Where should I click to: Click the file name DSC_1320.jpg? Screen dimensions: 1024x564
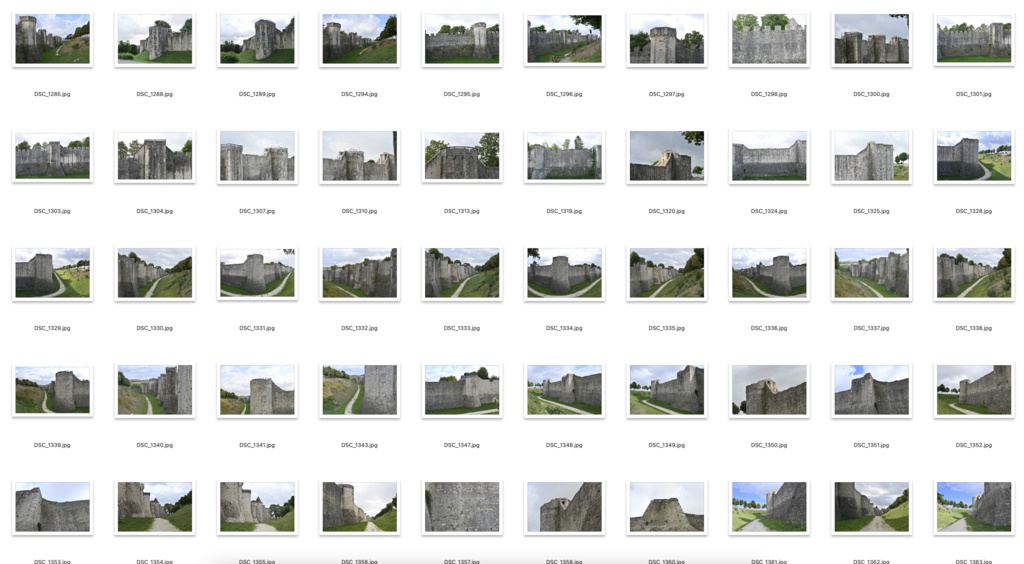coord(667,212)
